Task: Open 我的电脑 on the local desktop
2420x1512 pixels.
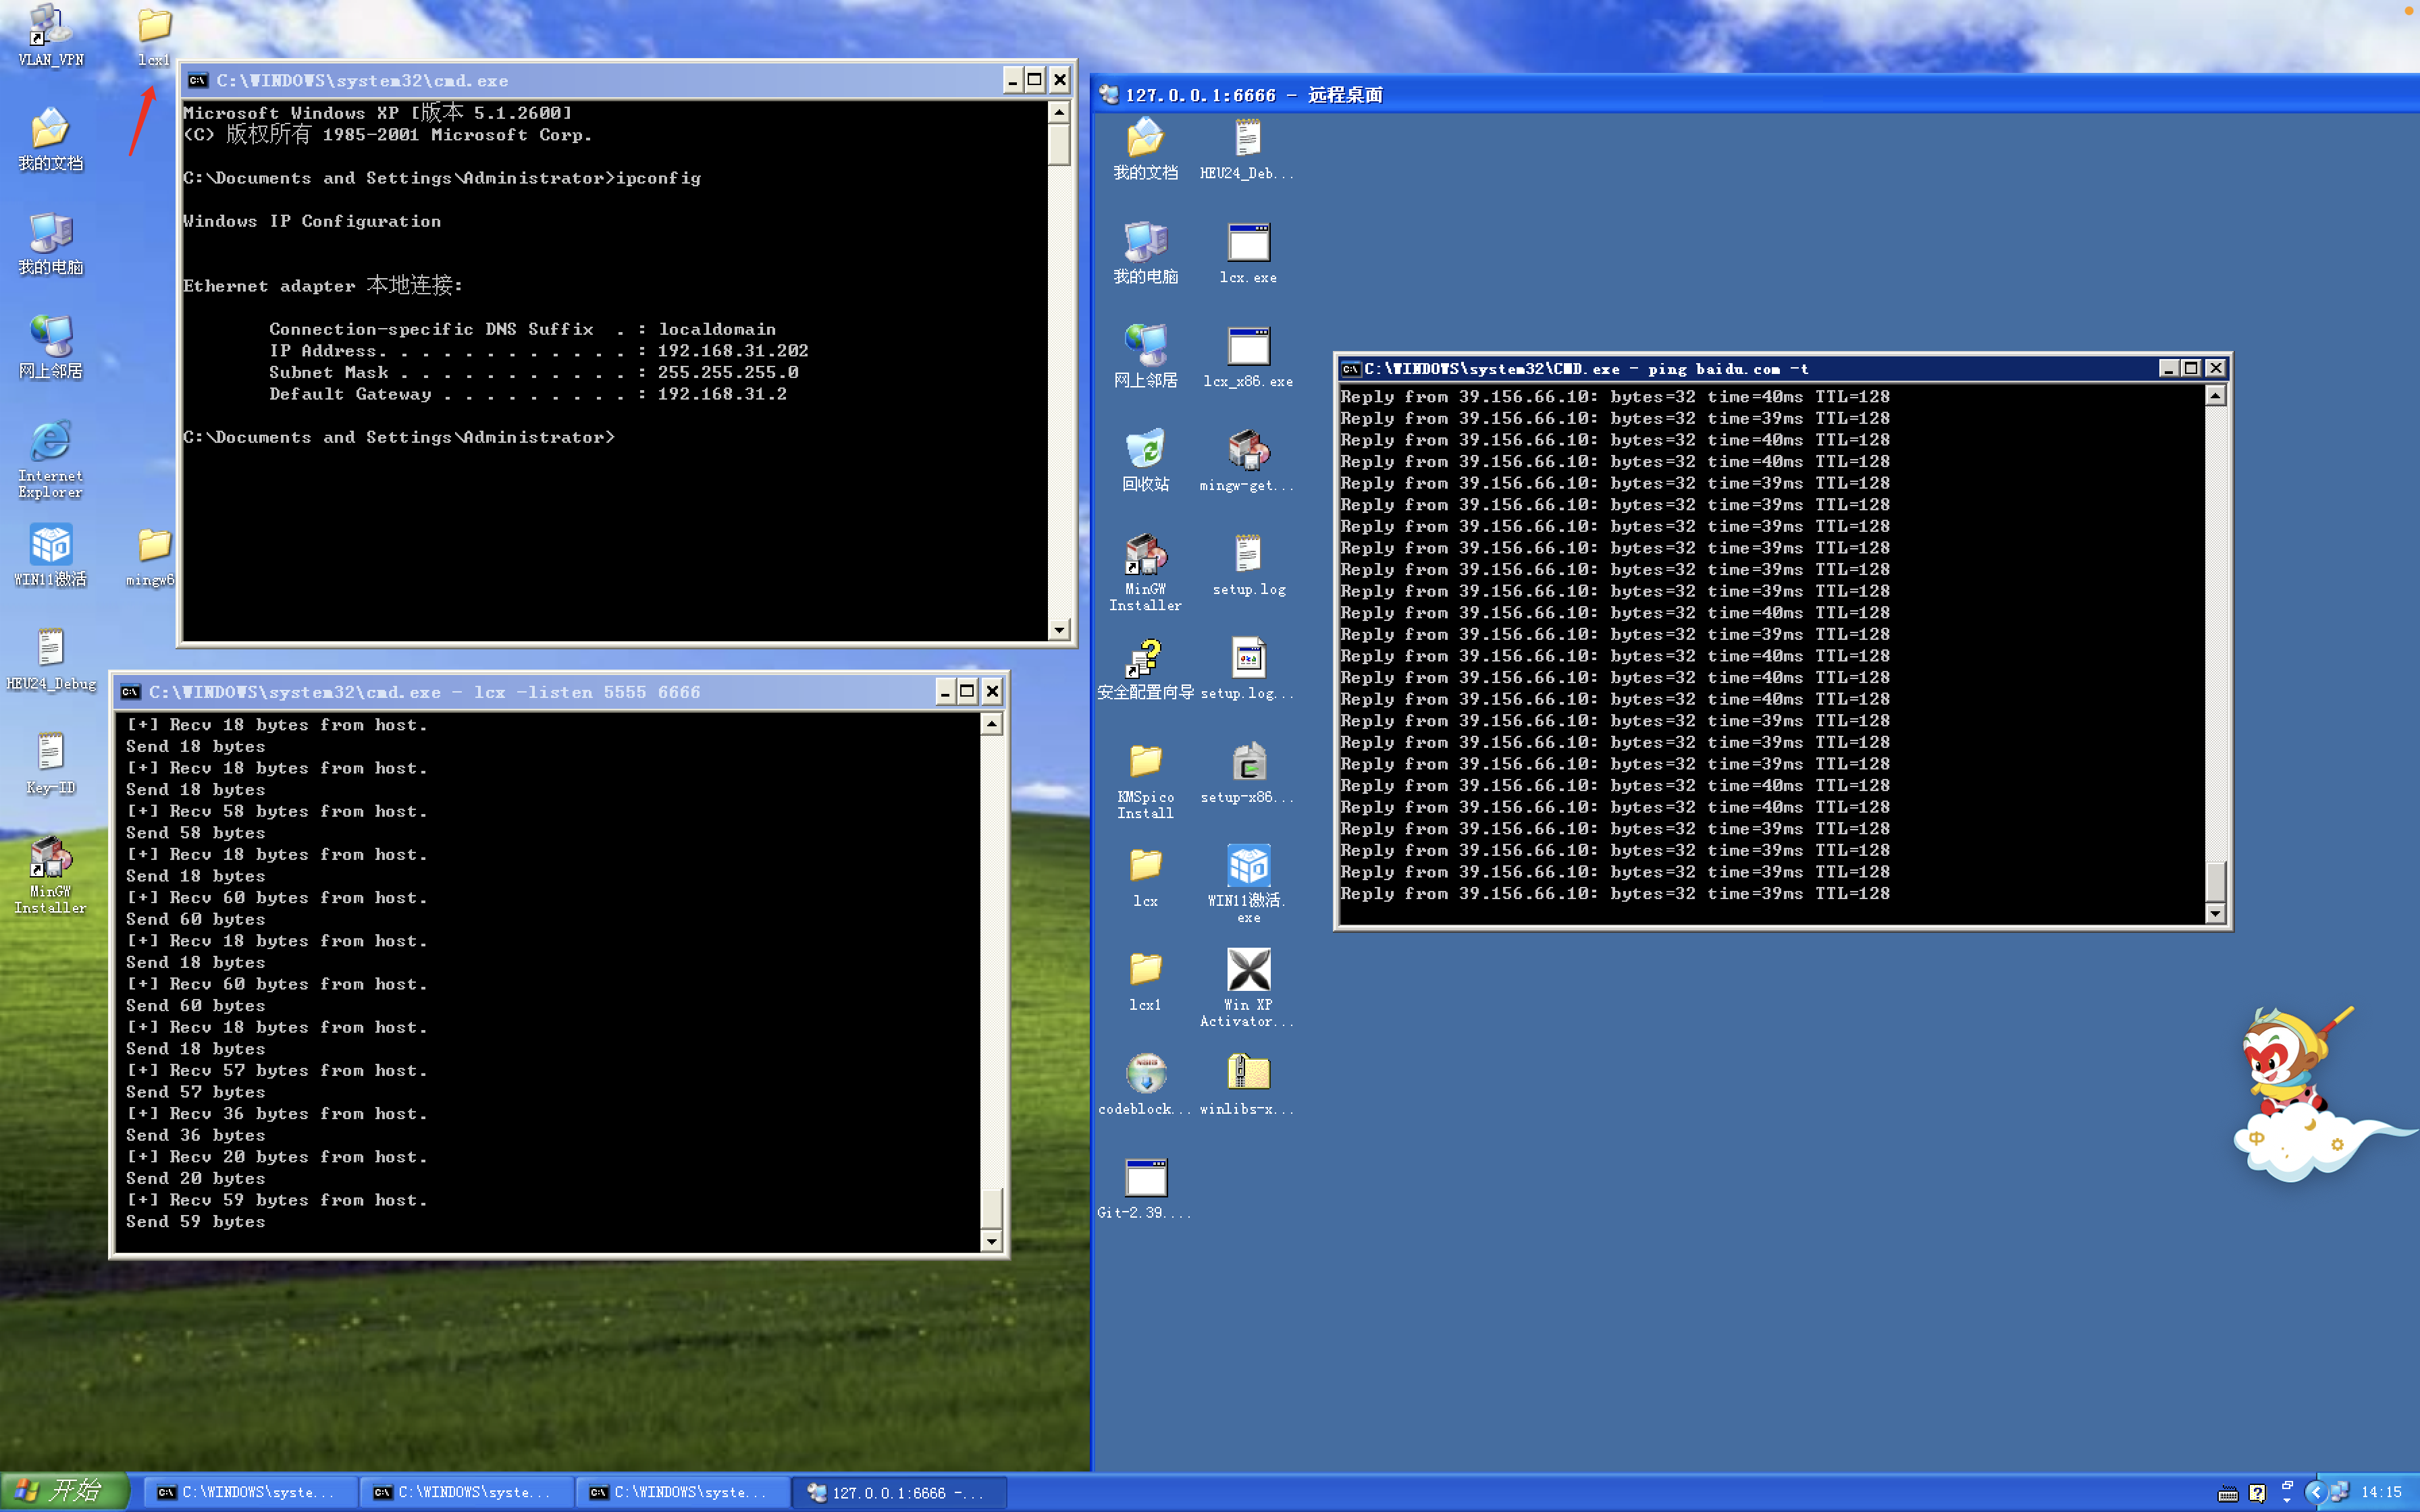Action: click(x=50, y=244)
